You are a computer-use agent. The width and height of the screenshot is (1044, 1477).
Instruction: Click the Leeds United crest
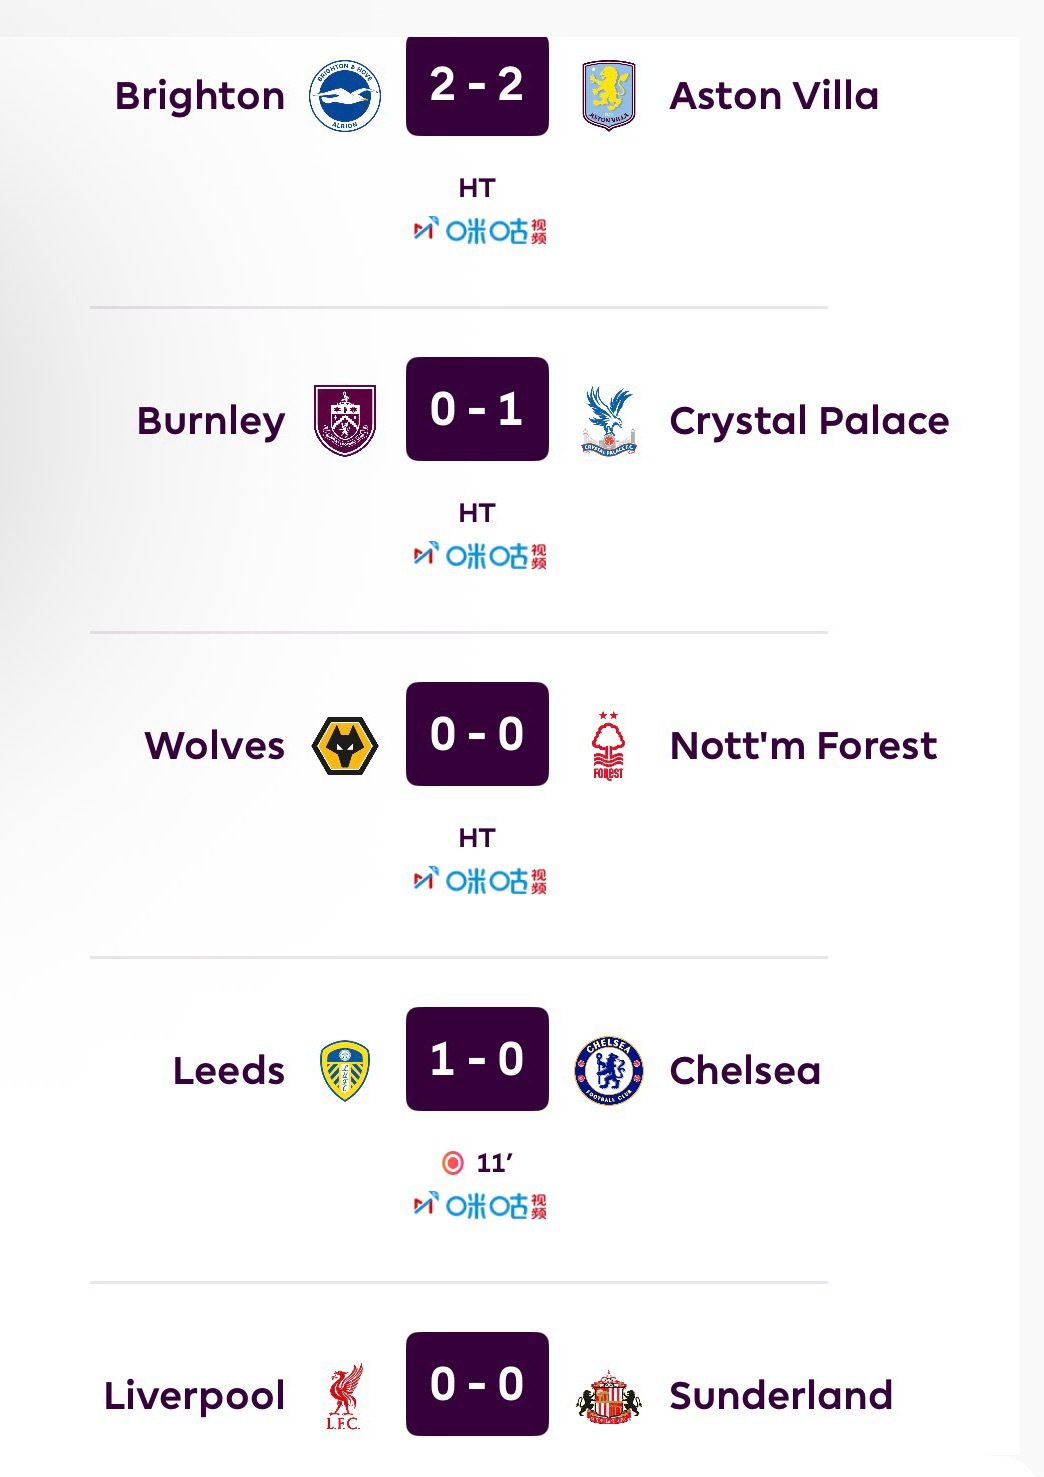345,1070
